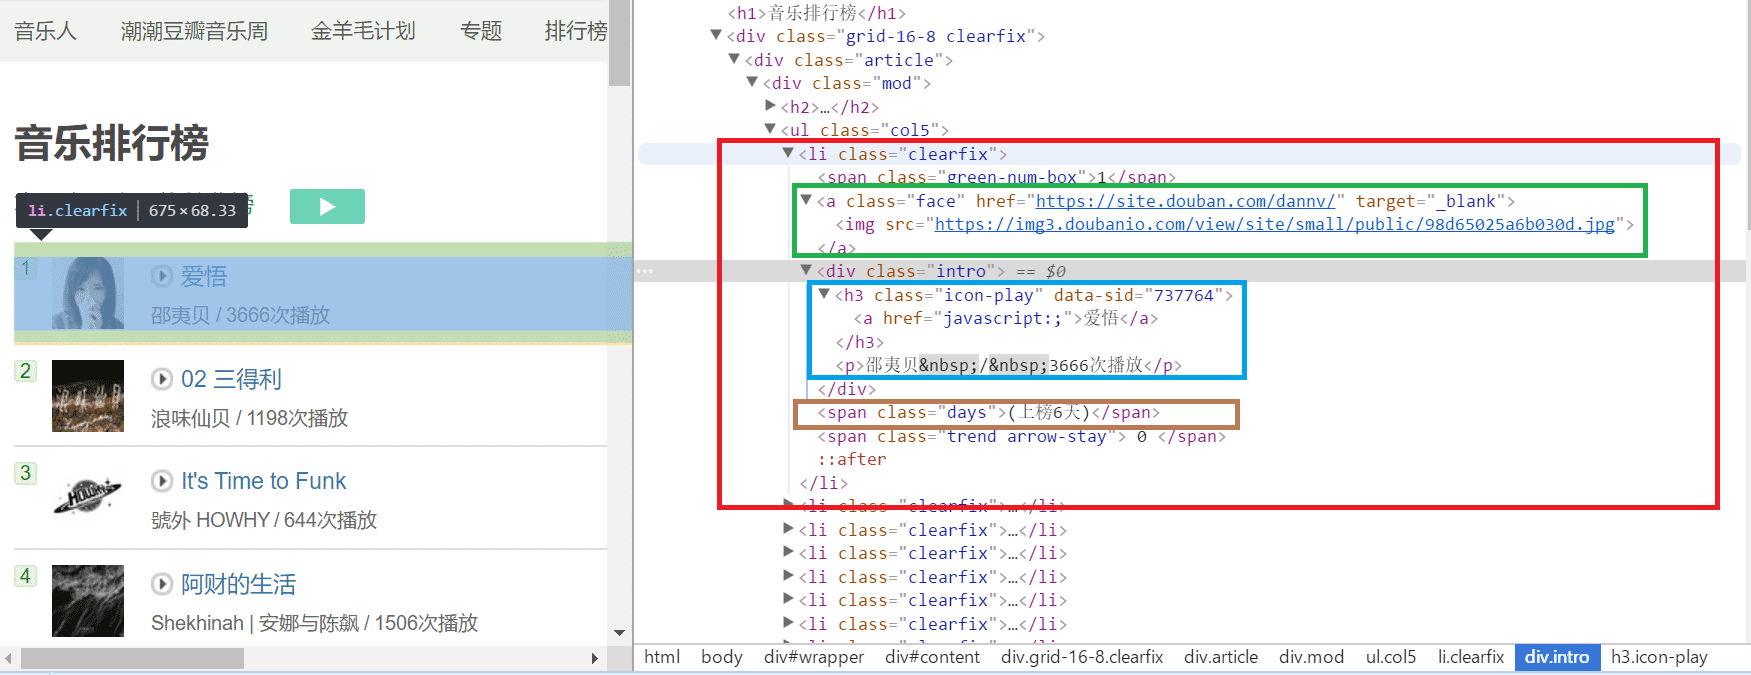This screenshot has width=1751, height=675.
Task: Click the text 號外 HOWHY / 644次播放
Action: click(x=264, y=520)
